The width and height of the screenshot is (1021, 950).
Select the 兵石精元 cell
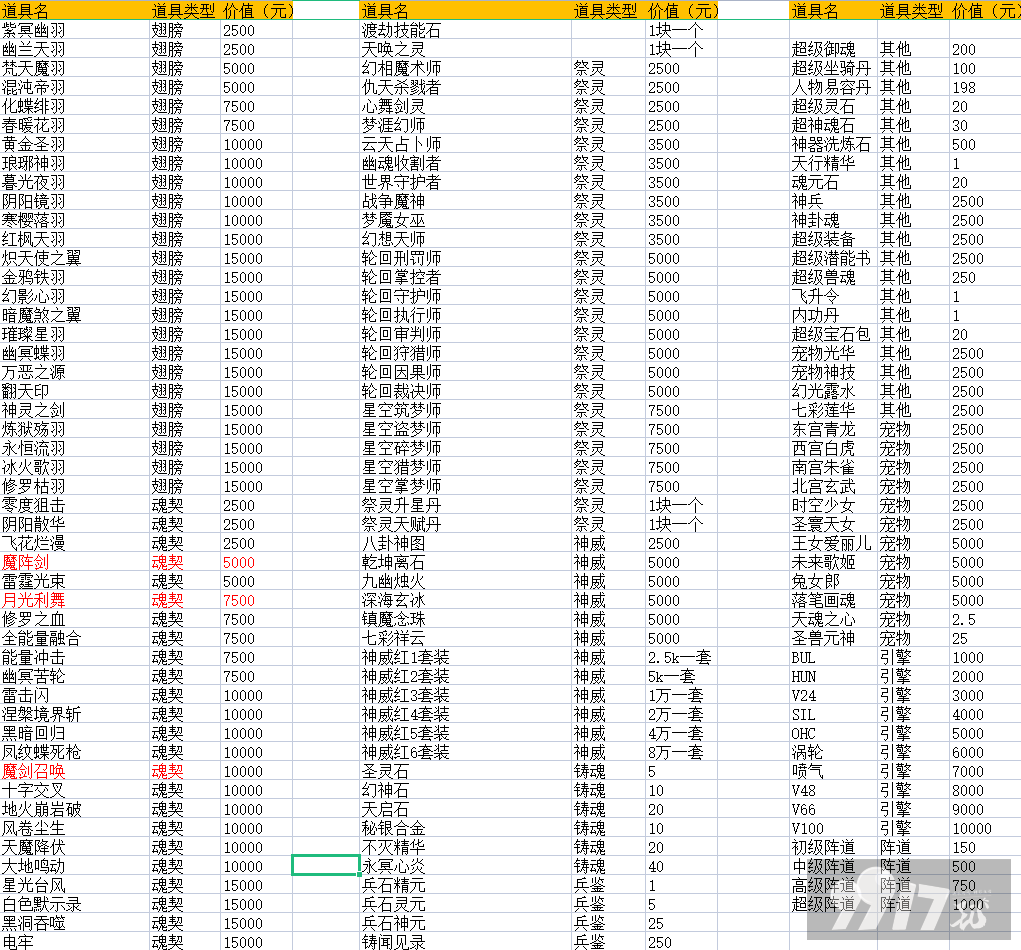pyautogui.click(x=393, y=886)
